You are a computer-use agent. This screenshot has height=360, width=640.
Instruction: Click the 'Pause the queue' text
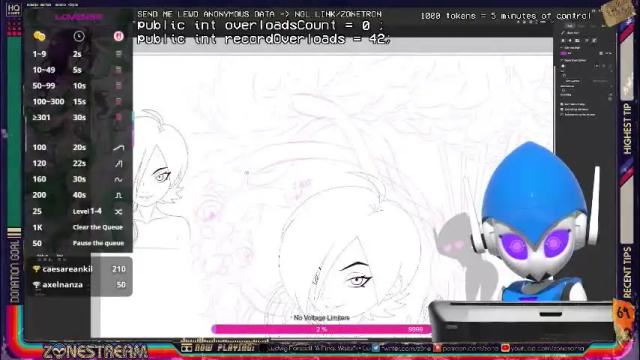(x=98, y=243)
